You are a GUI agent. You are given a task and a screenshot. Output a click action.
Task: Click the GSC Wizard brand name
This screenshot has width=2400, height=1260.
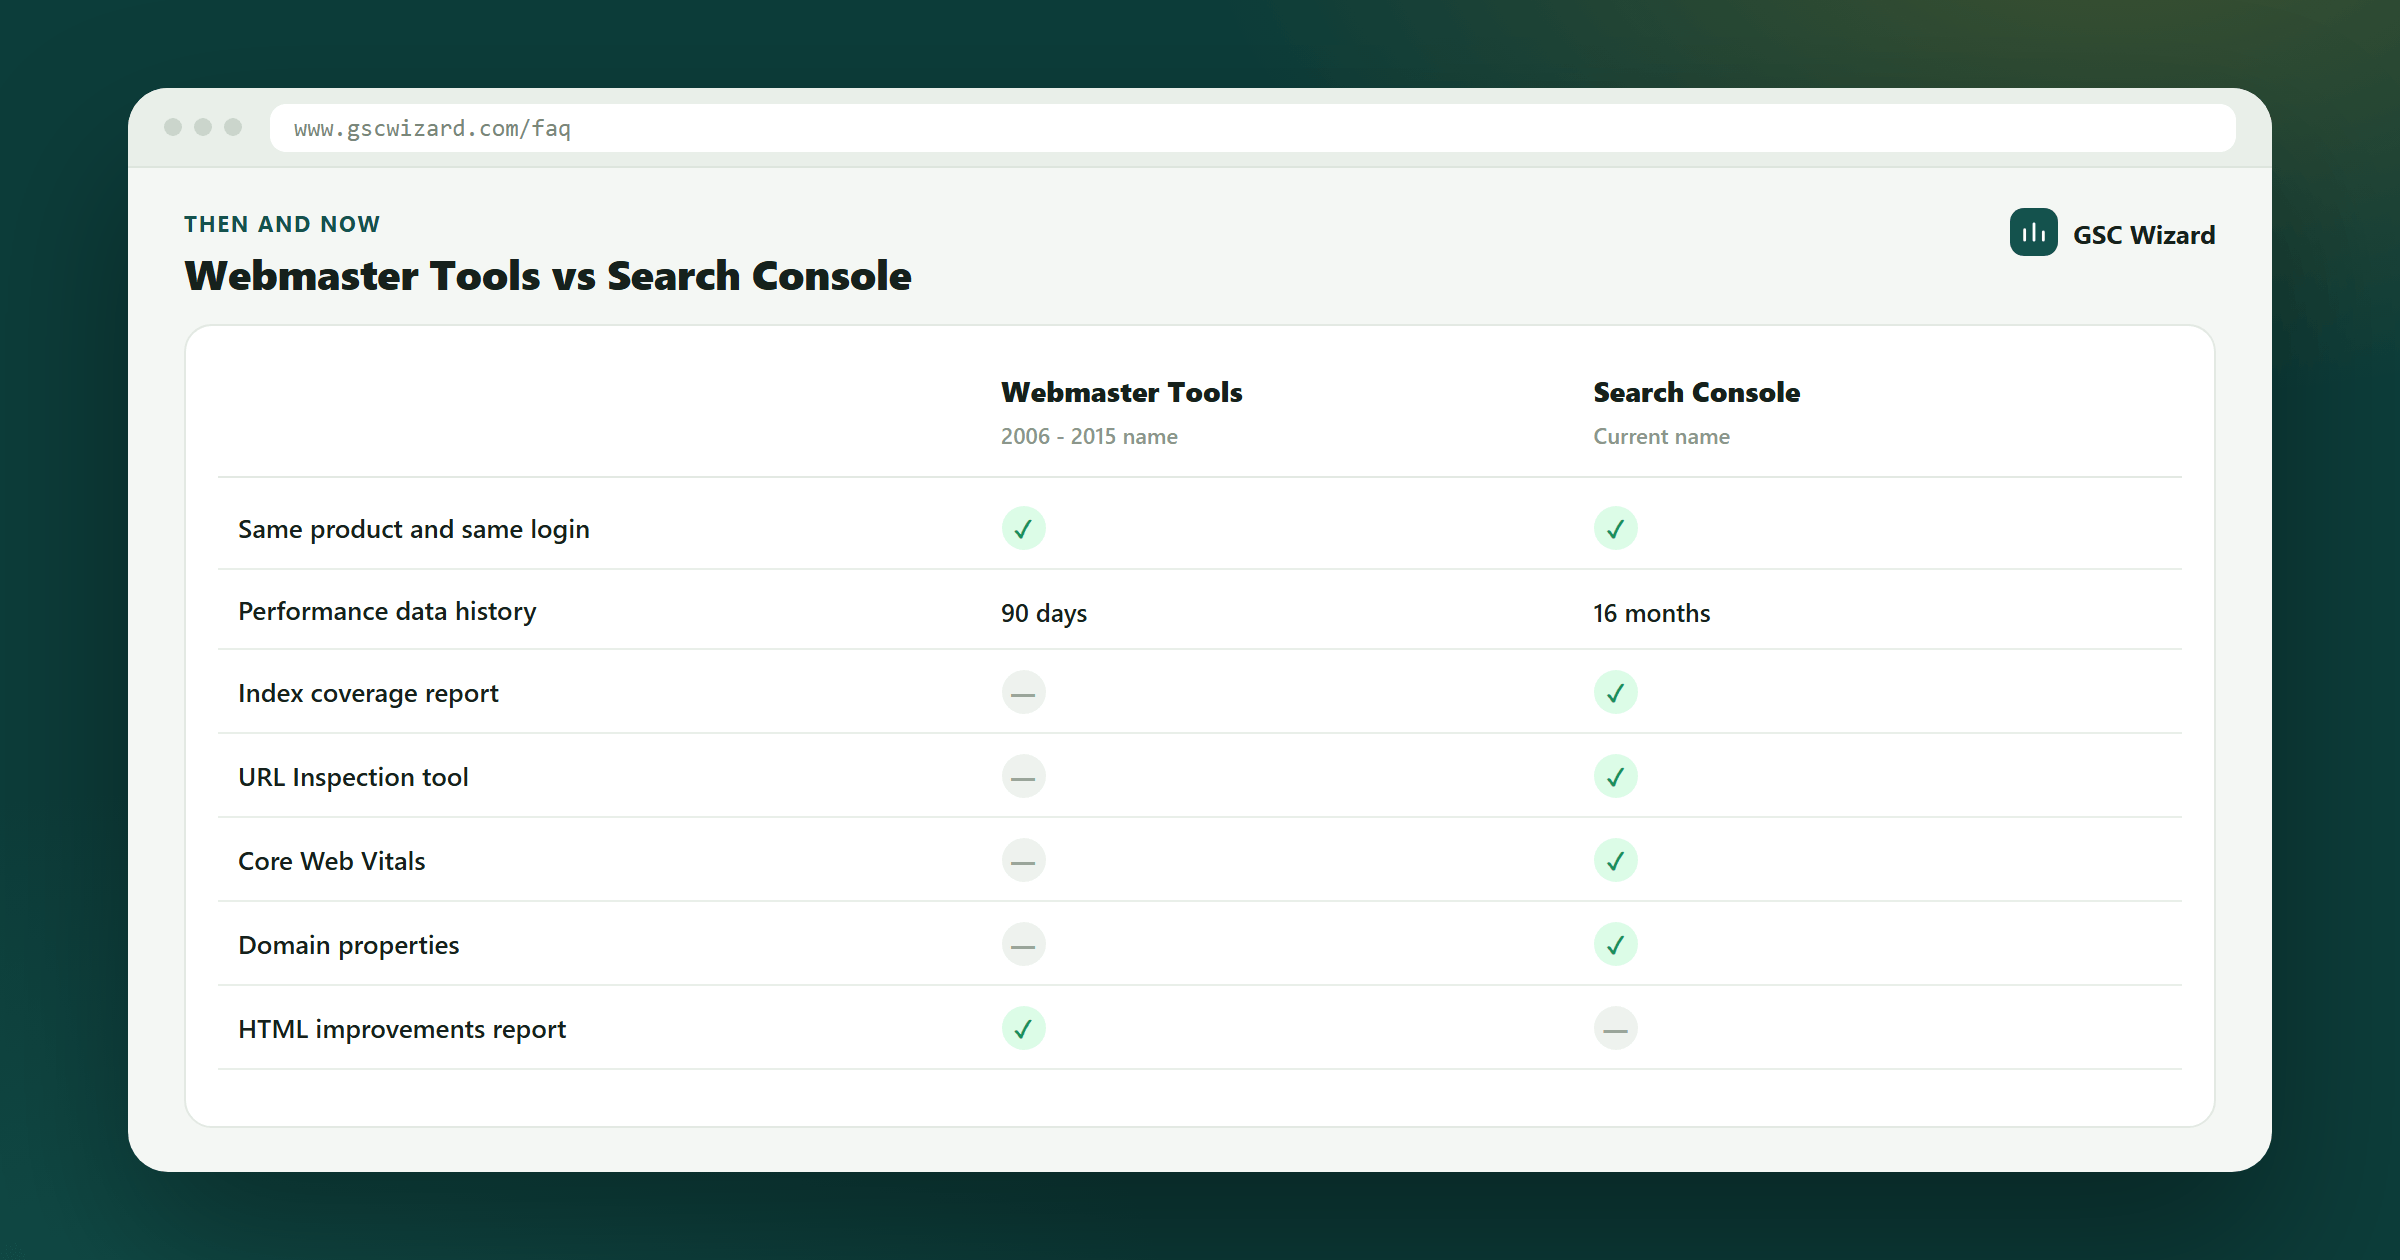(2144, 235)
